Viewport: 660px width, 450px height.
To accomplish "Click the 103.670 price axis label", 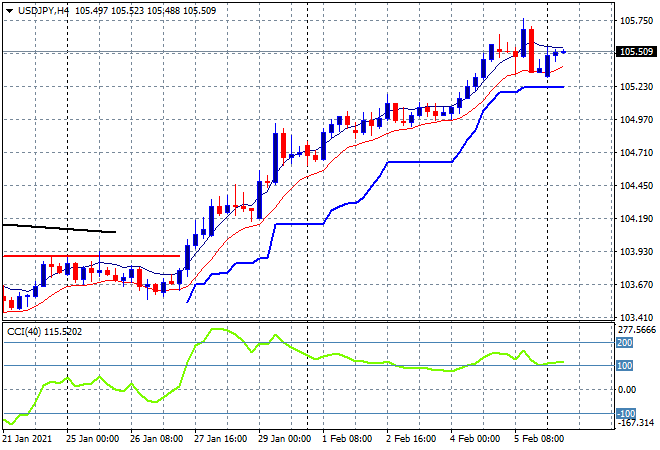I will pyautogui.click(x=636, y=285).
